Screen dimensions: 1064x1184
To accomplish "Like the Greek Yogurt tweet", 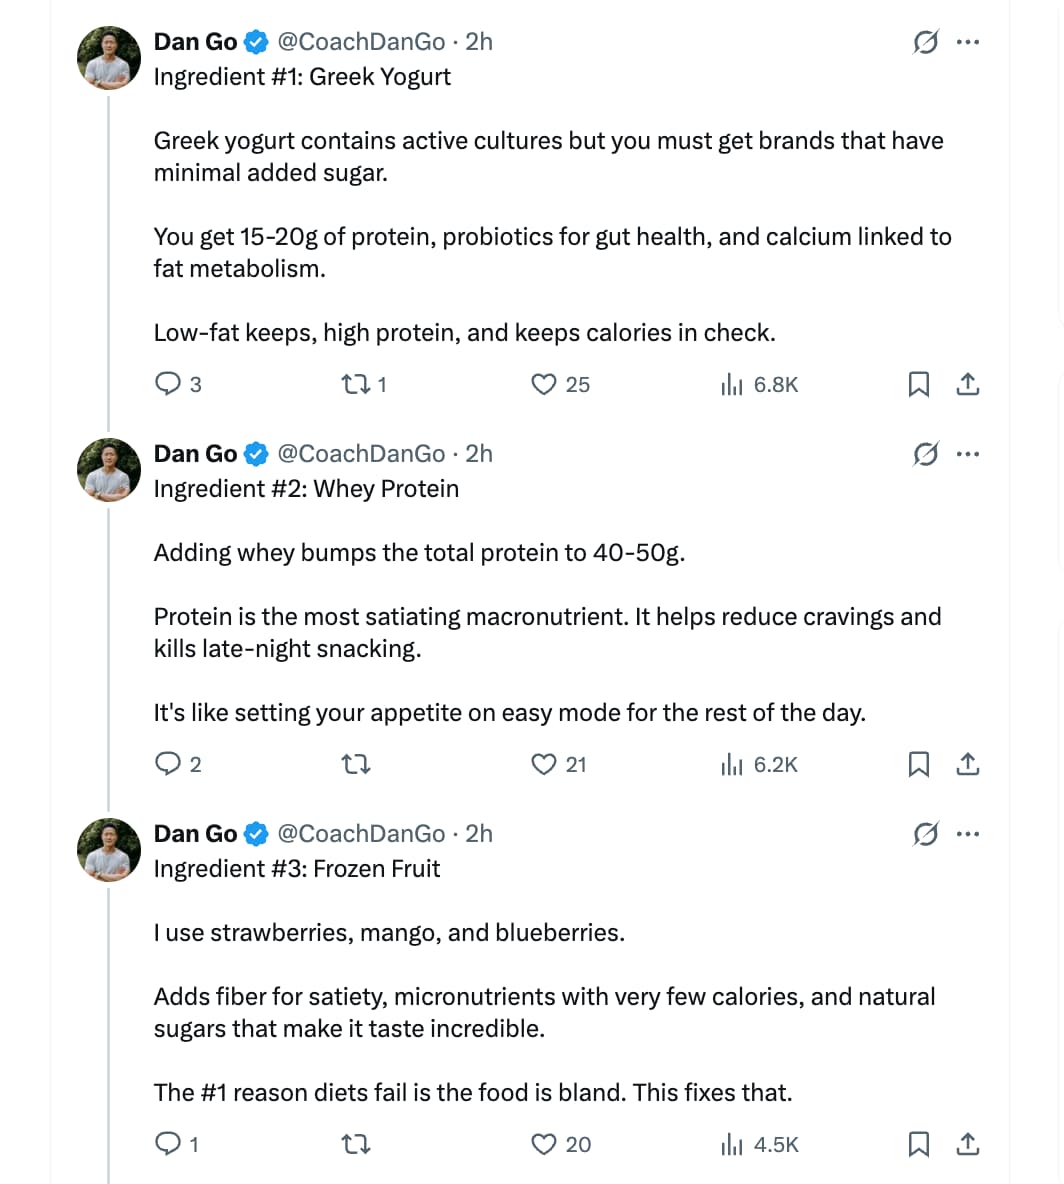I will [x=543, y=384].
